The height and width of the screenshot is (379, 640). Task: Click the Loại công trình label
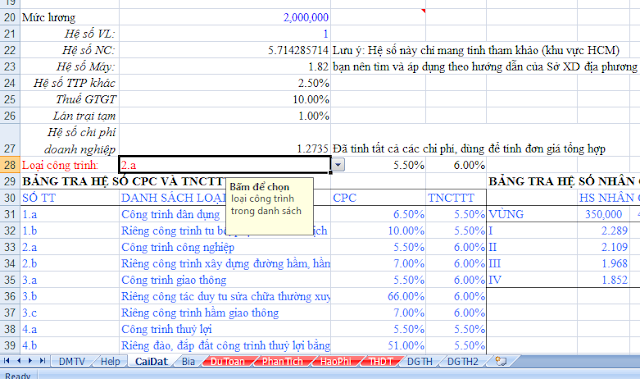tap(60, 165)
